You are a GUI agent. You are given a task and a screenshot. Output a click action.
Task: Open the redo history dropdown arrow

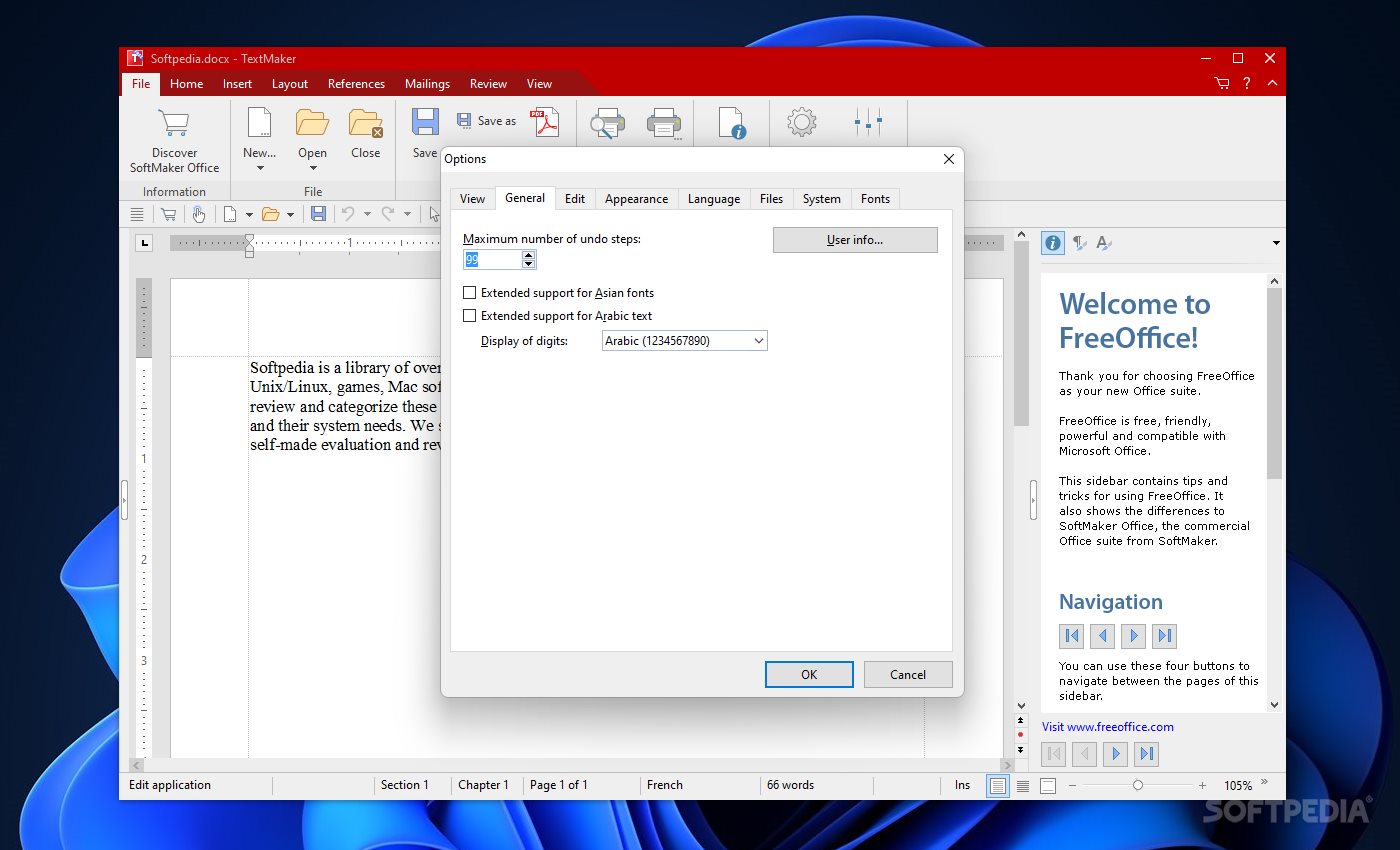[407, 214]
